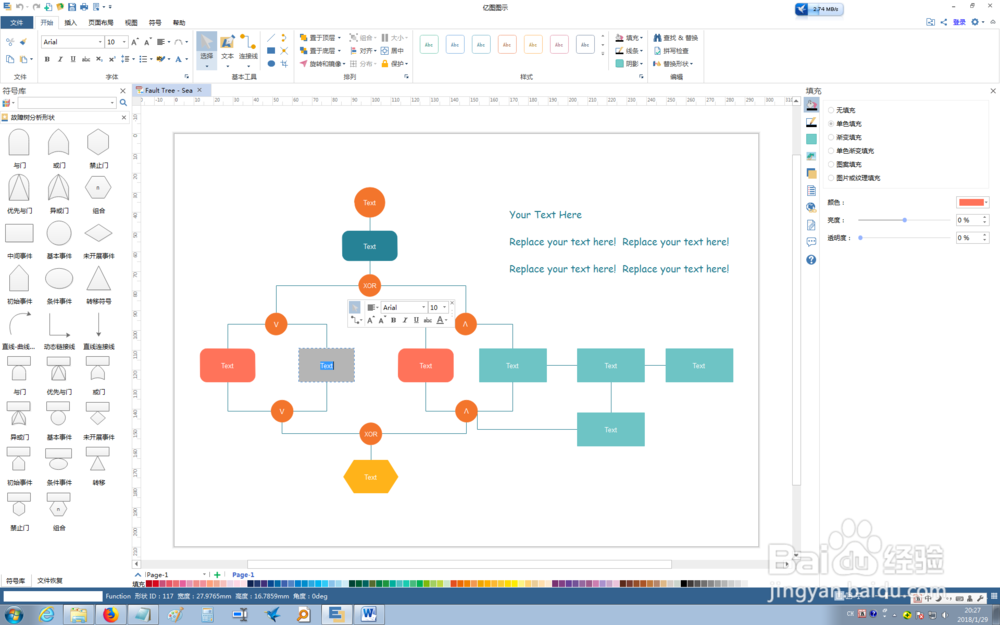Expand the 置于顶层 dropdown

[x=339, y=38]
